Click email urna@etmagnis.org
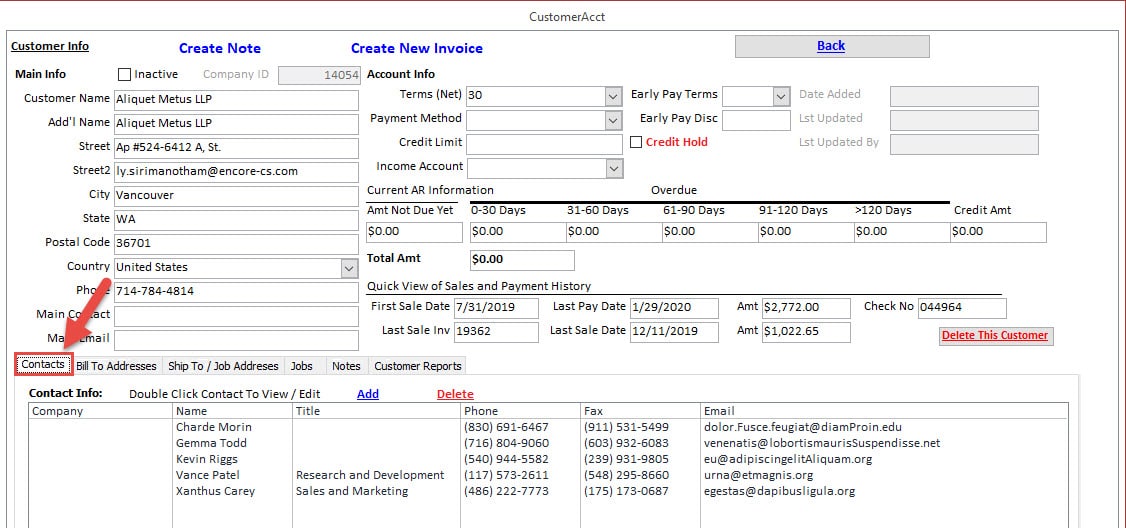This screenshot has height=528, width=1126. click(759, 476)
